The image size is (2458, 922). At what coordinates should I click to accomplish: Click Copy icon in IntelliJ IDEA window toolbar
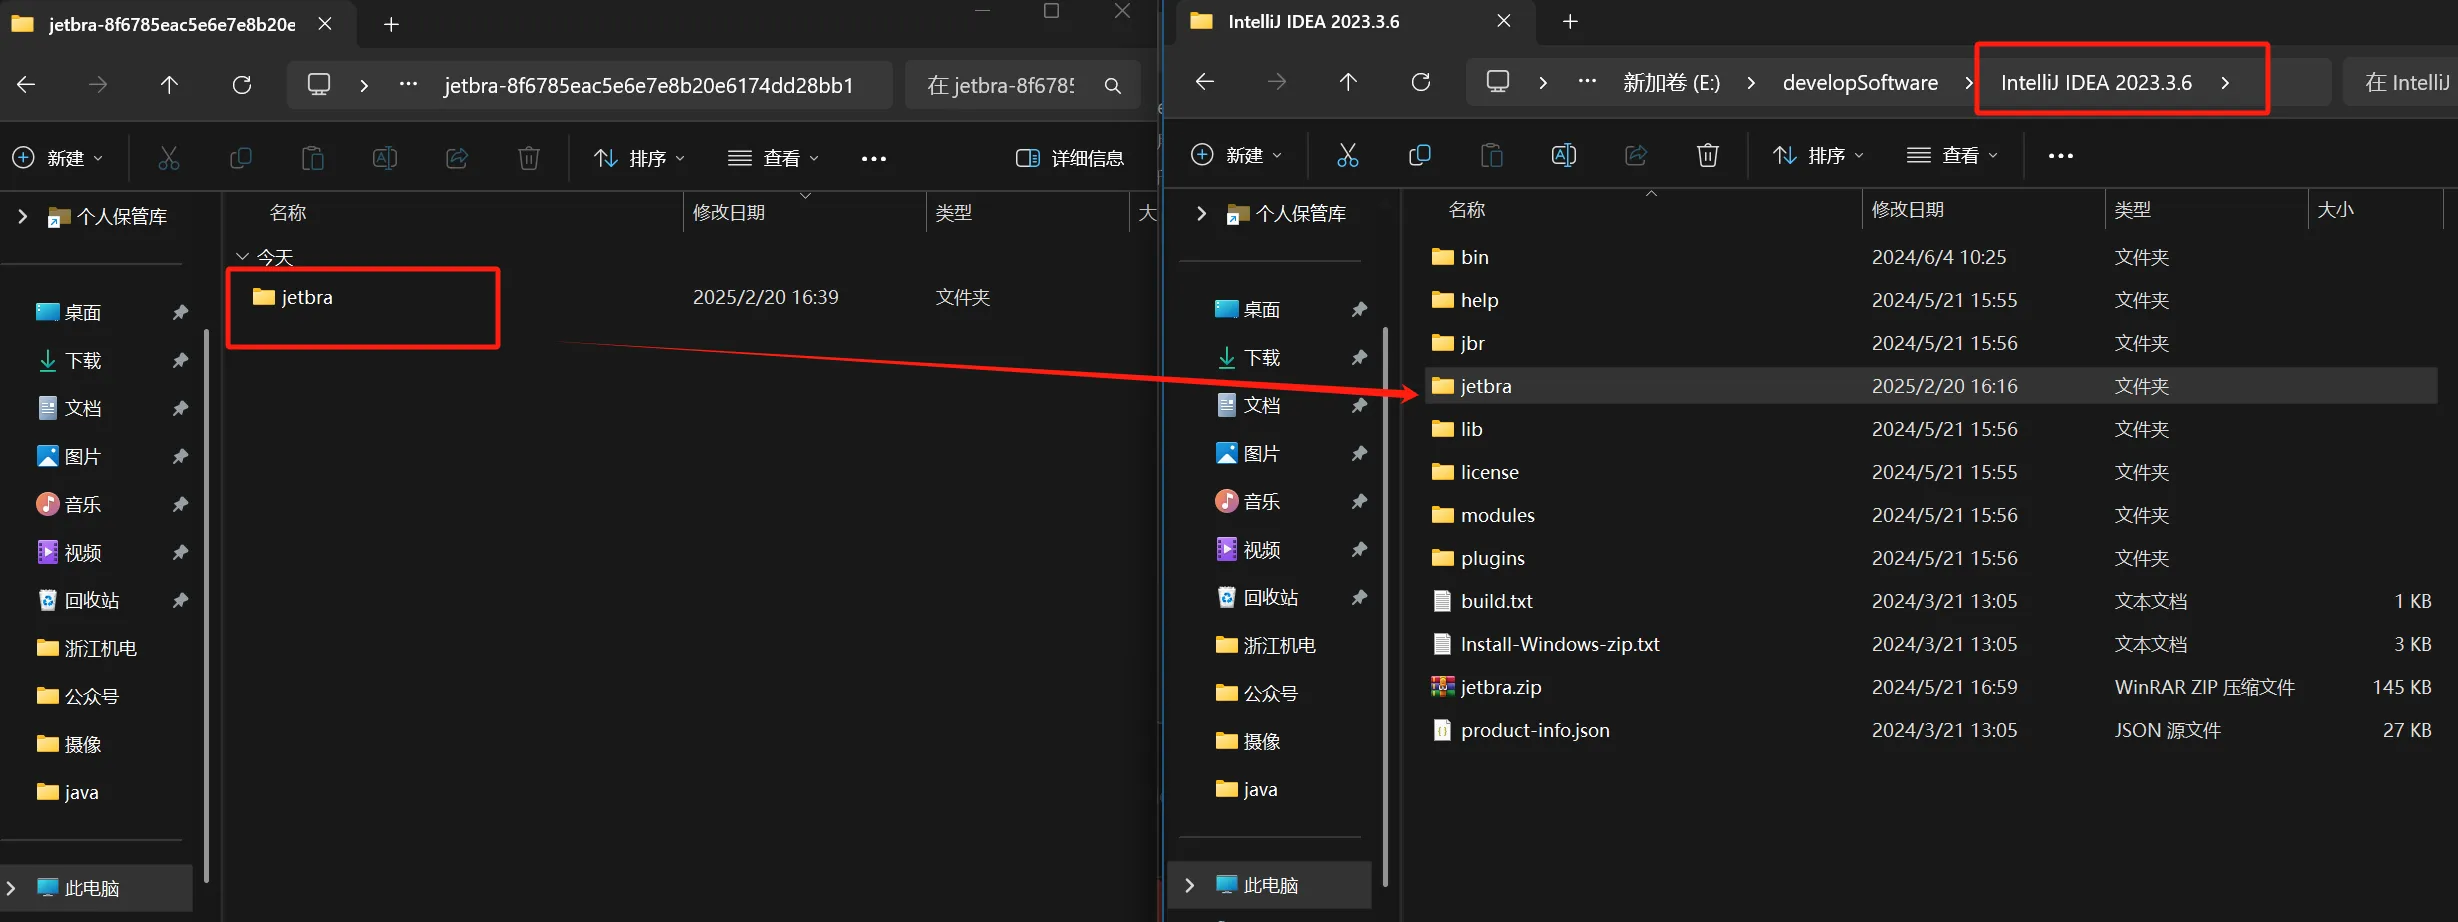pos(1419,155)
